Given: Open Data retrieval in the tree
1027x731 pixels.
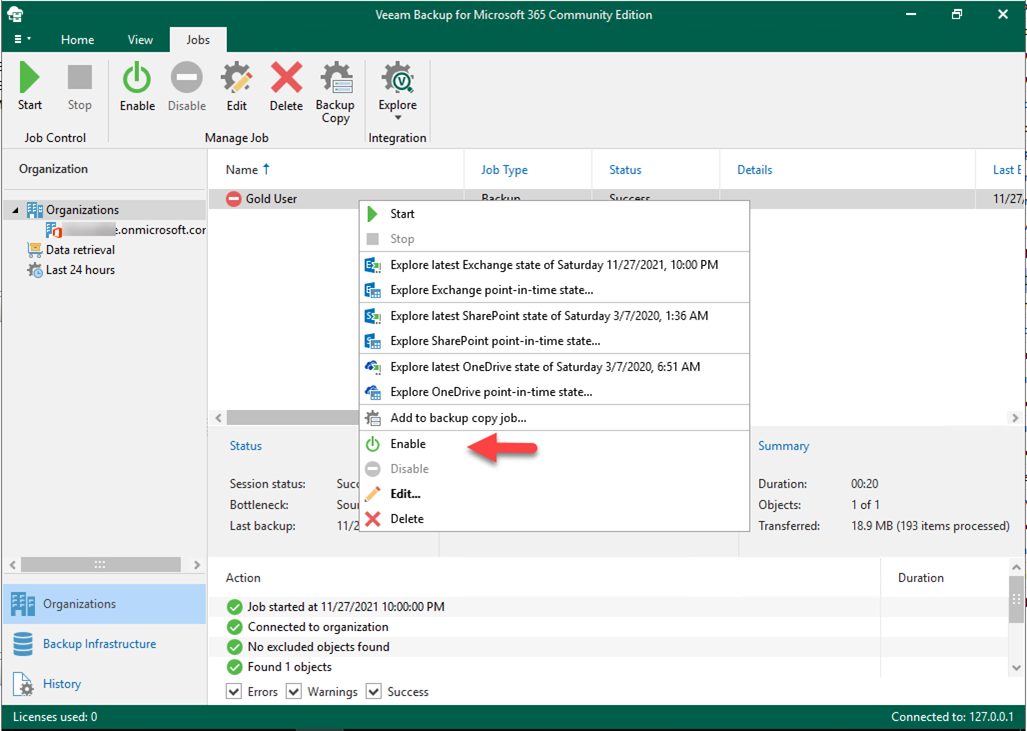Looking at the screenshot, I should tap(80, 250).
